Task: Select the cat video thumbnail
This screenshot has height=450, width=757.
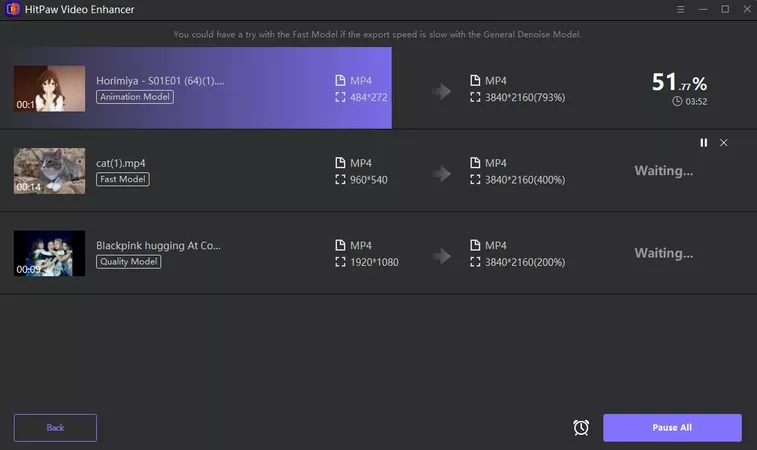Action: pyautogui.click(x=49, y=171)
